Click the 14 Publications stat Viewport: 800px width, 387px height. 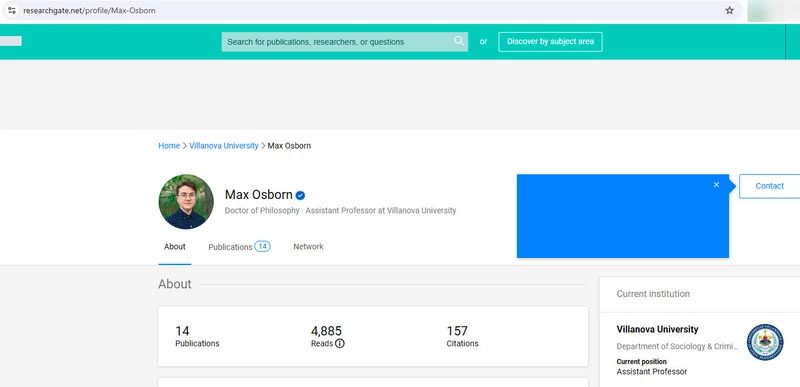(x=197, y=337)
